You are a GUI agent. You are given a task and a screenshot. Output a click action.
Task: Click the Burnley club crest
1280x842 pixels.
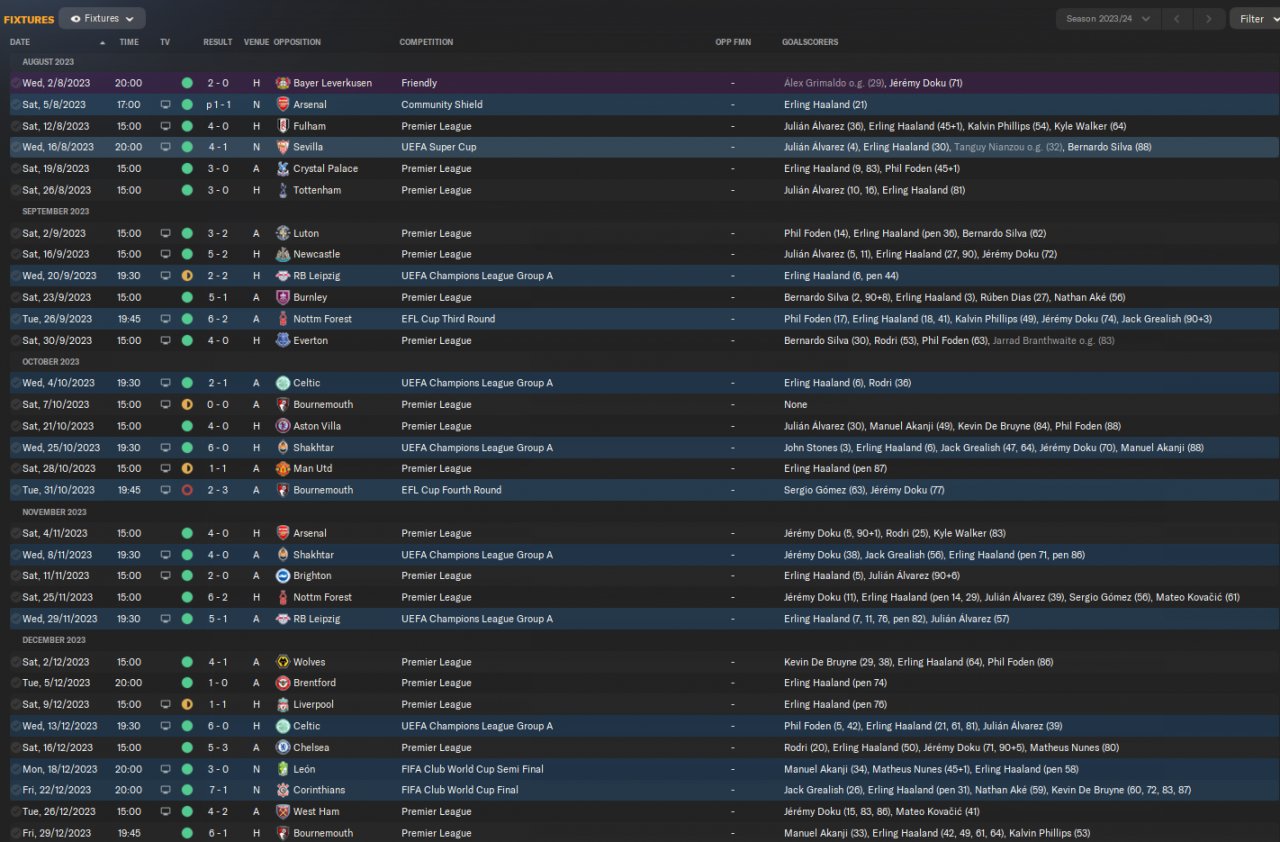pos(283,297)
